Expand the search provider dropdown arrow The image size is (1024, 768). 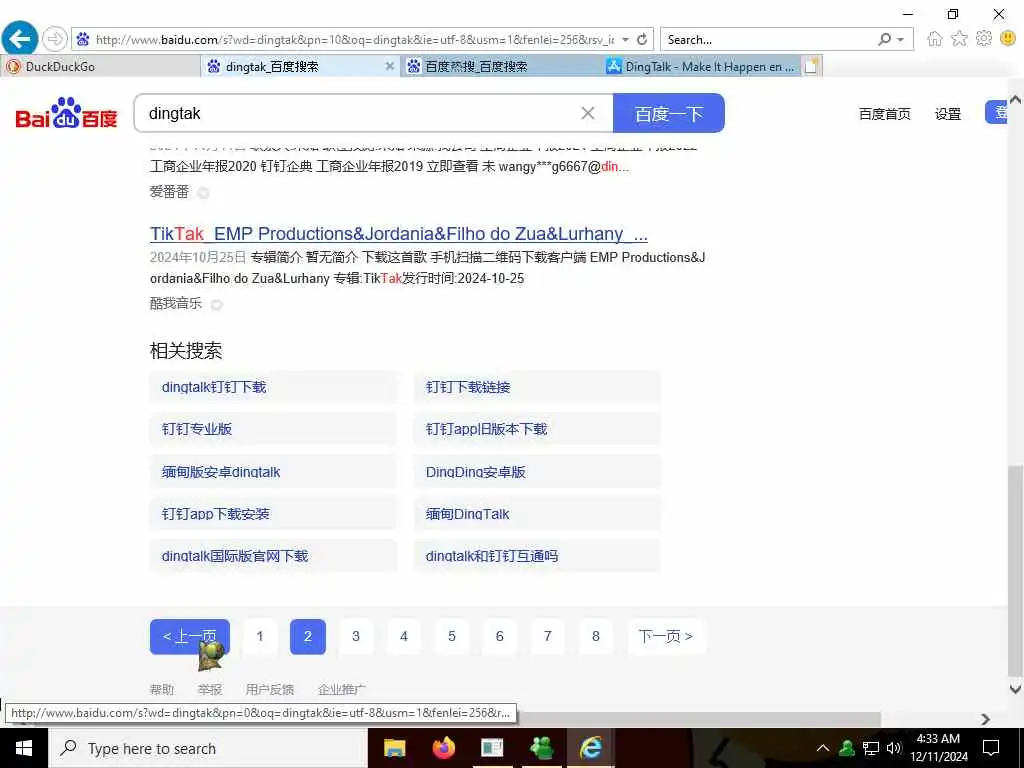coord(901,40)
